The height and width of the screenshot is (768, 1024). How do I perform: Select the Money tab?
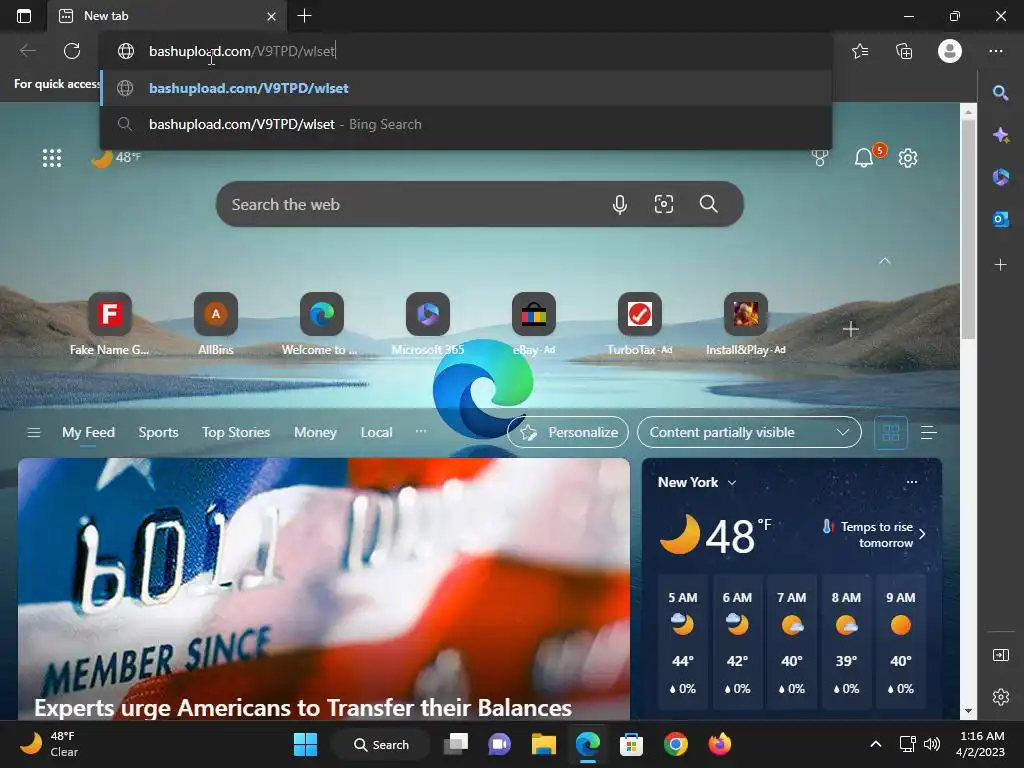315,432
